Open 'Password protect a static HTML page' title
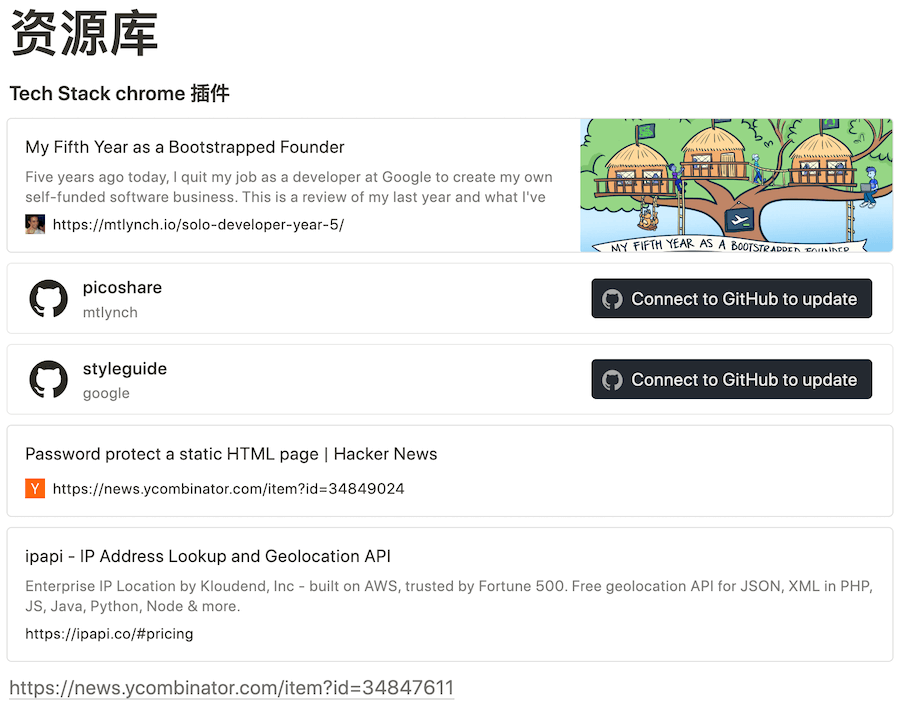The image size is (900, 703). (x=231, y=454)
